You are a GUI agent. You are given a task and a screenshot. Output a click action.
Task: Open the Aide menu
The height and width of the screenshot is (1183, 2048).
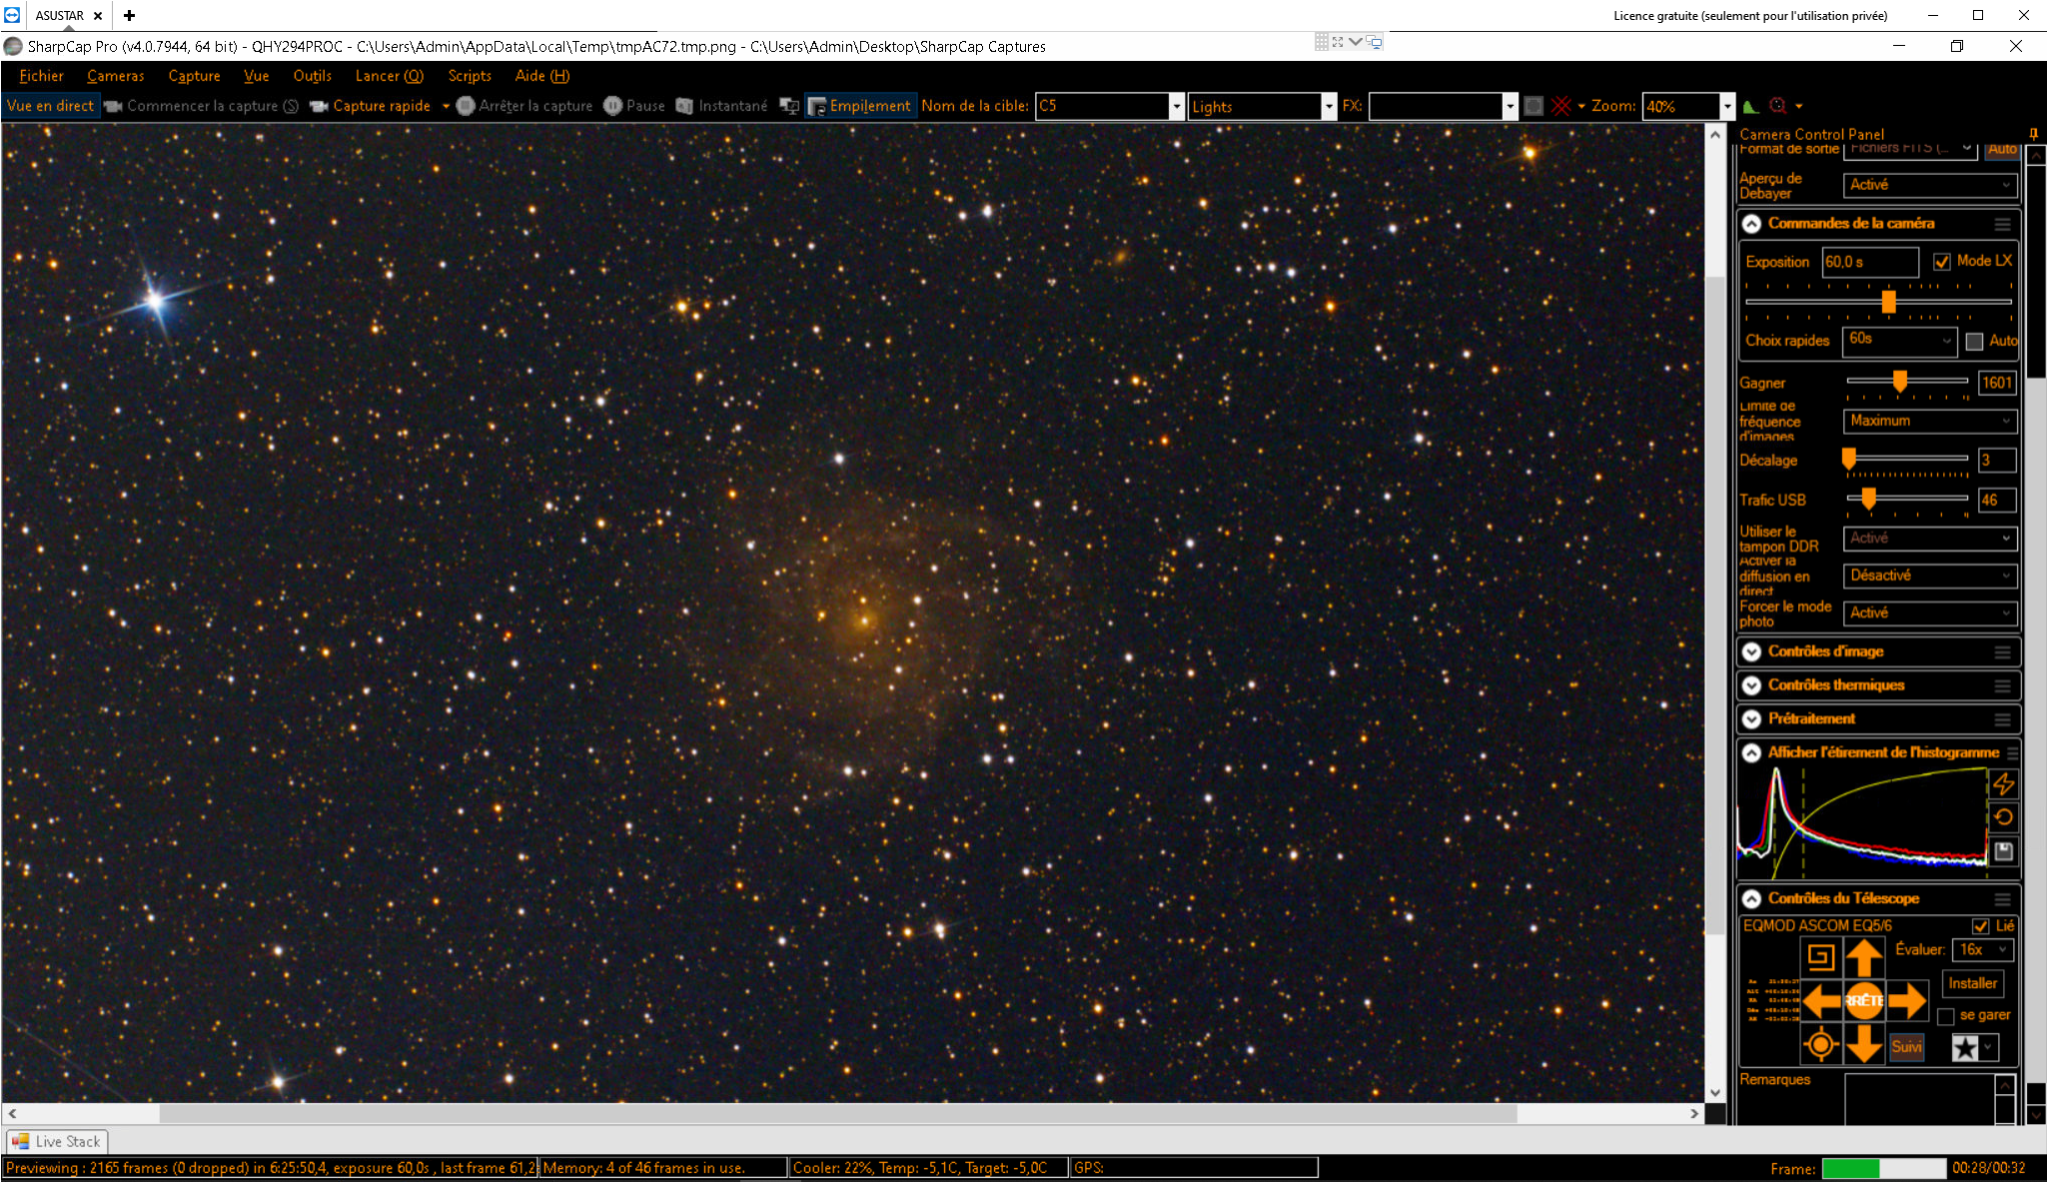(x=542, y=76)
